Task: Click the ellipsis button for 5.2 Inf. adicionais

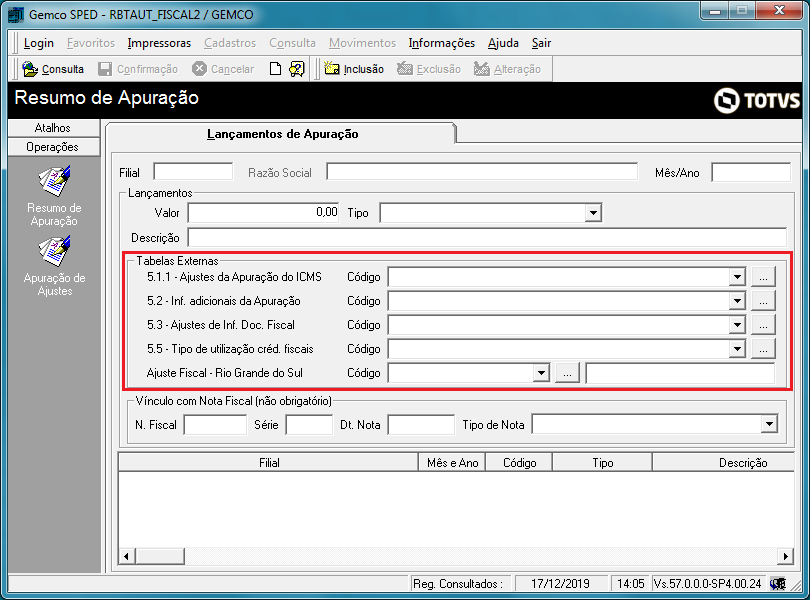Action: click(x=763, y=301)
